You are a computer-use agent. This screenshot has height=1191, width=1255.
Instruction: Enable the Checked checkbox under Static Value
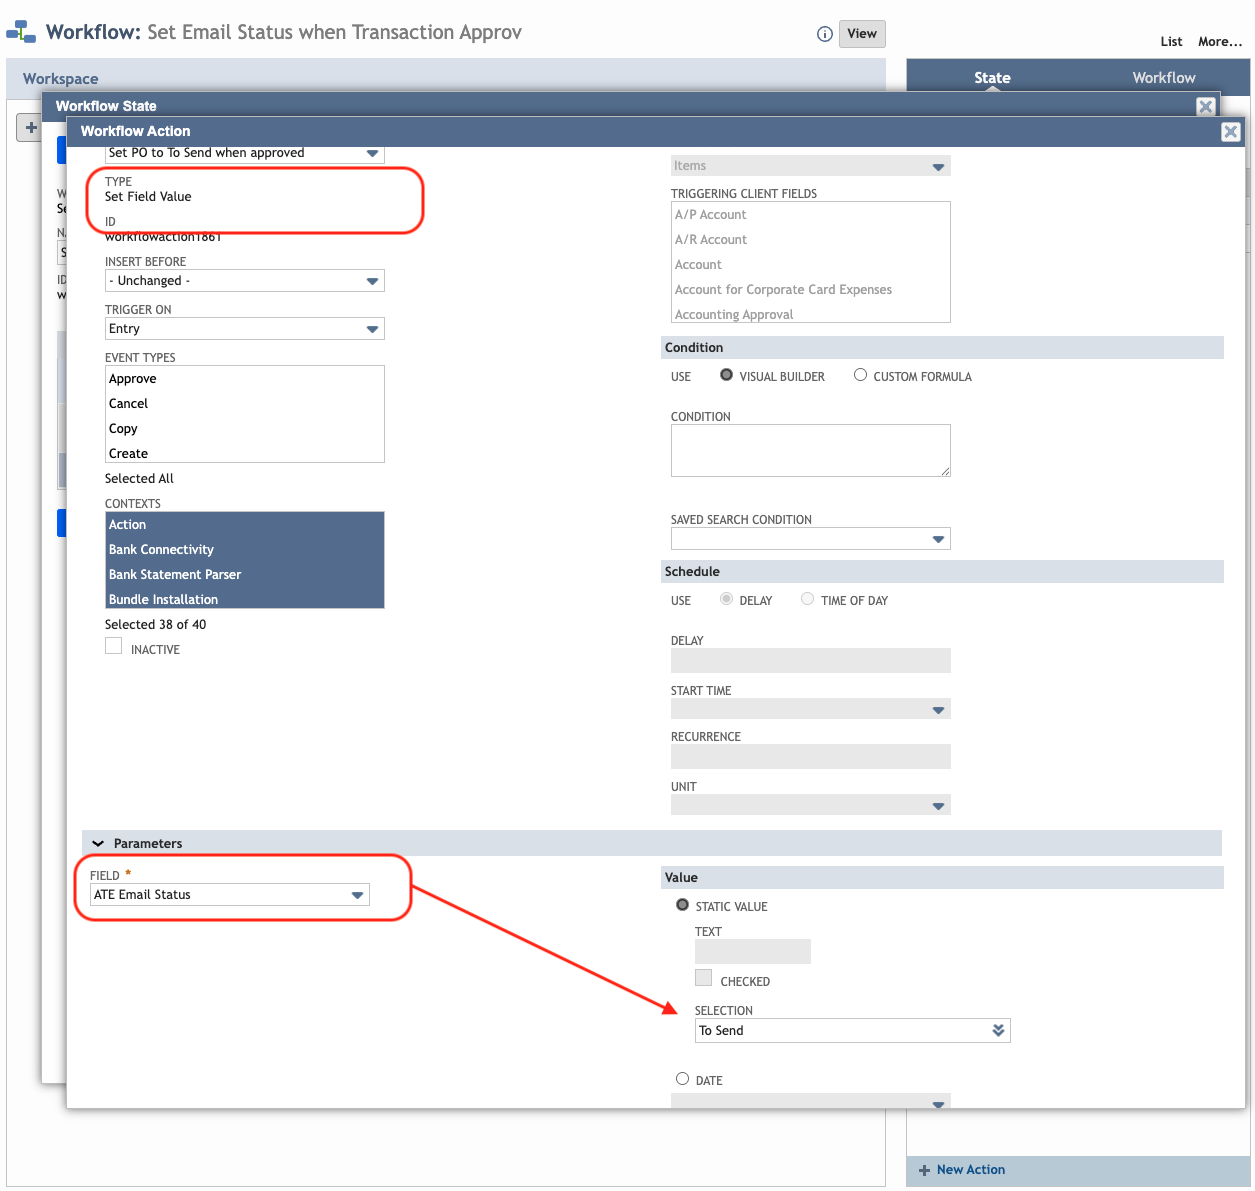point(704,979)
